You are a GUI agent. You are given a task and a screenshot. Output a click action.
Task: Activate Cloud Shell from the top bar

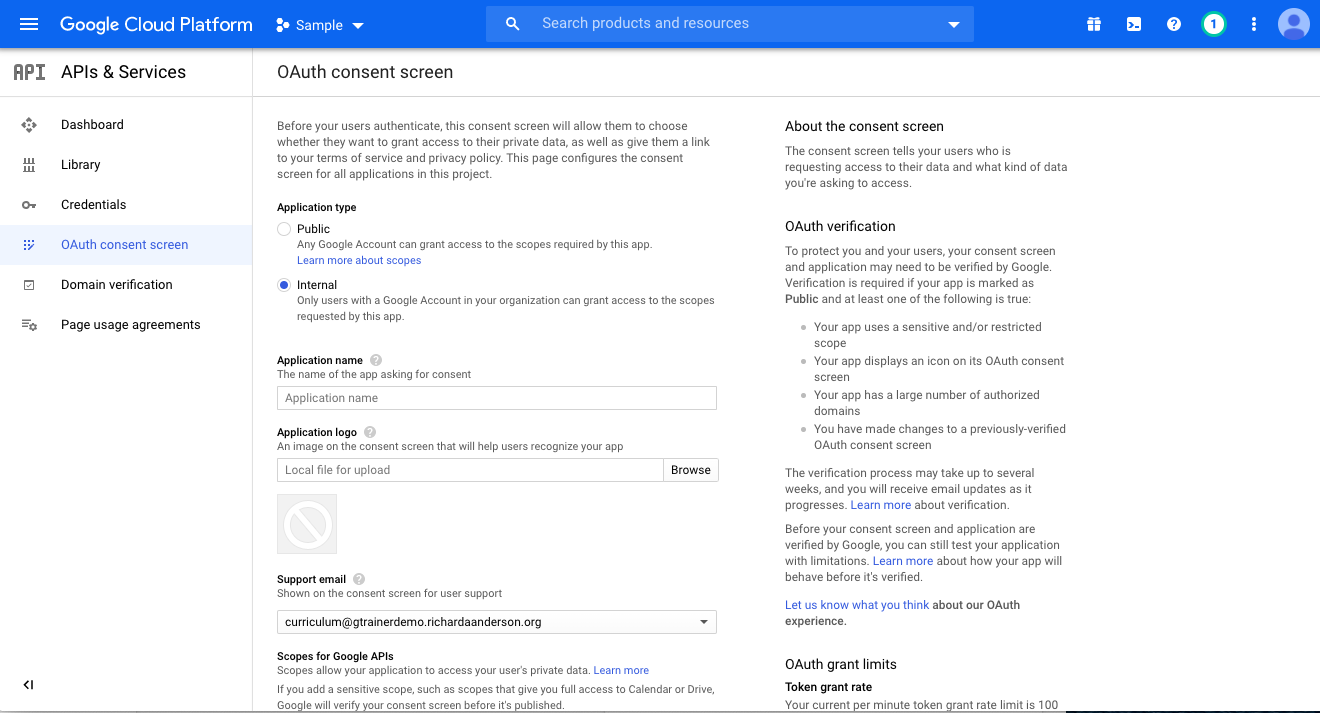click(1133, 23)
